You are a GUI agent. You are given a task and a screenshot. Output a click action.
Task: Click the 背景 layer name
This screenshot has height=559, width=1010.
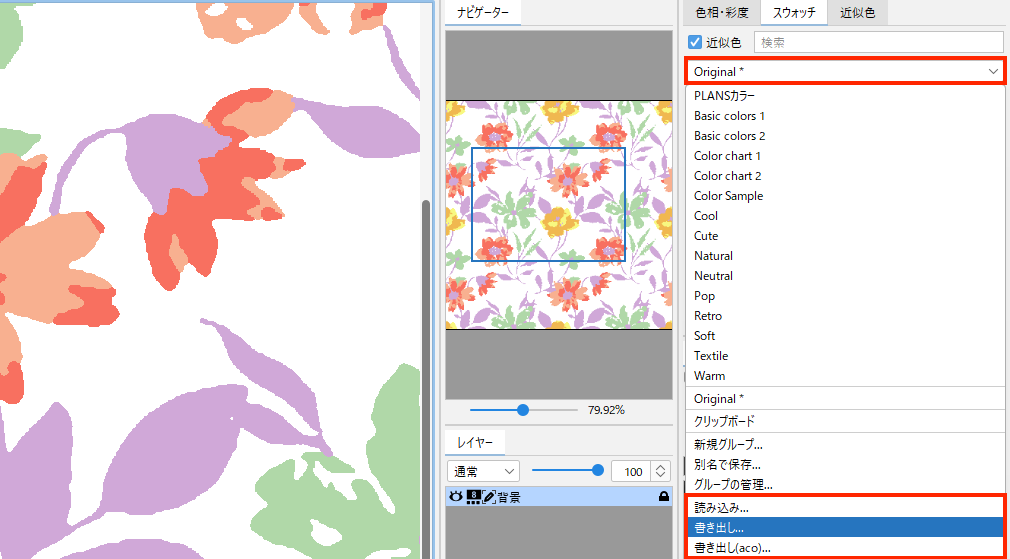(509, 497)
